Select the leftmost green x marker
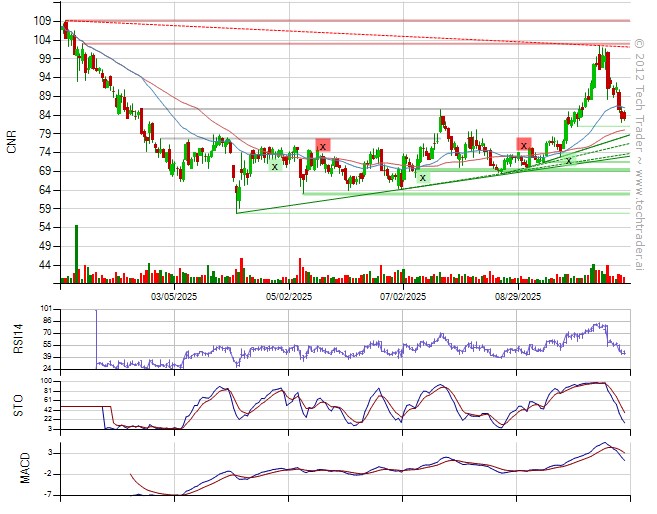 (274, 166)
